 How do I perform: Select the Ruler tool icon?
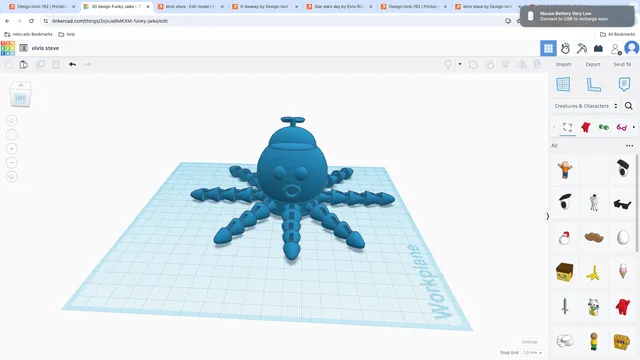point(593,84)
